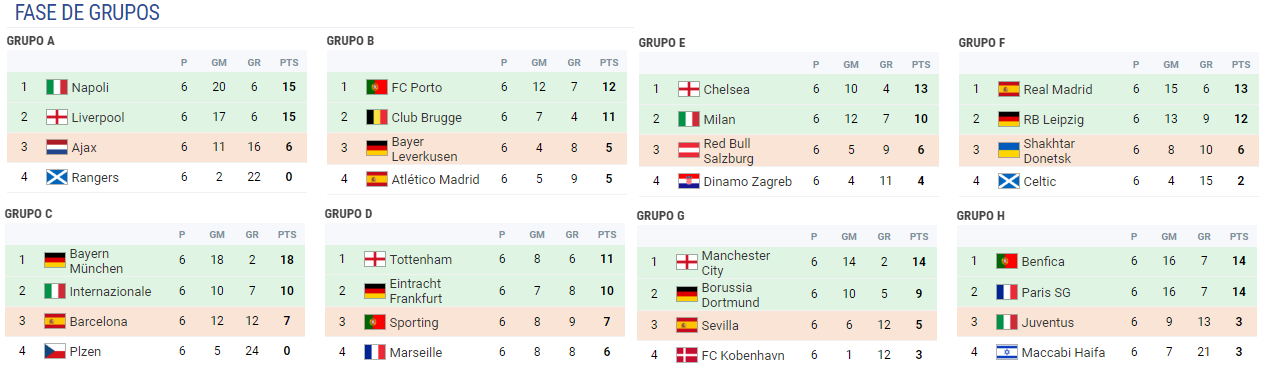This screenshot has width=1267, height=378.
Task: Select Benfica in Grupo H
Action: [x=1043, y=261]
